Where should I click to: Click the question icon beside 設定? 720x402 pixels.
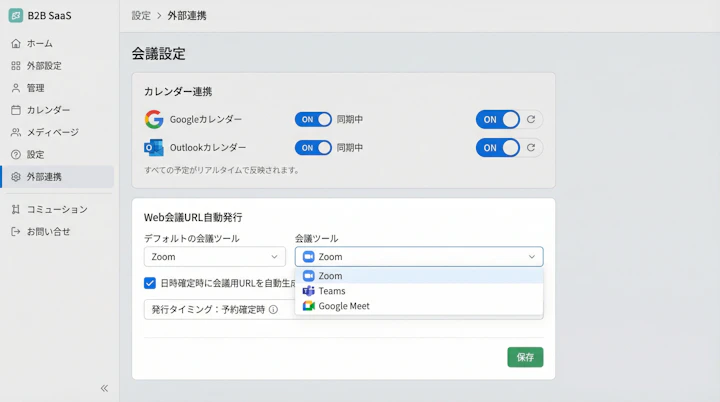point(16,154)
